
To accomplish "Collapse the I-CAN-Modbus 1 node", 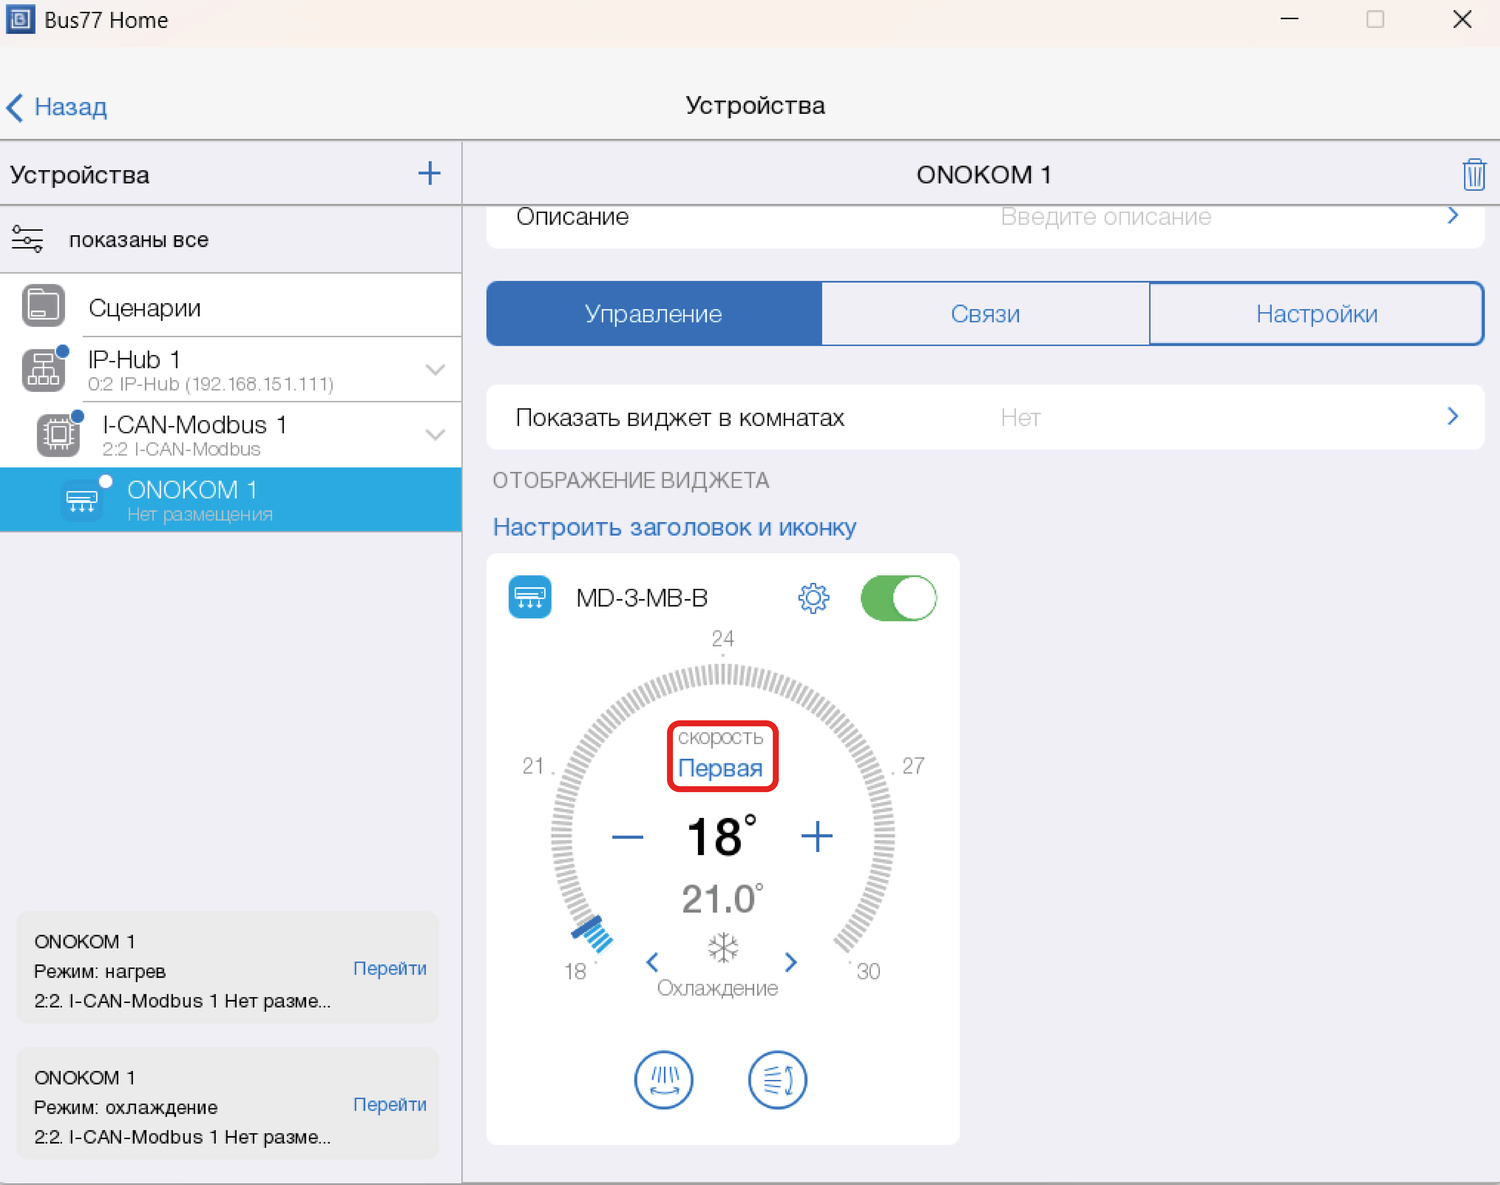I will coord(435,435).
